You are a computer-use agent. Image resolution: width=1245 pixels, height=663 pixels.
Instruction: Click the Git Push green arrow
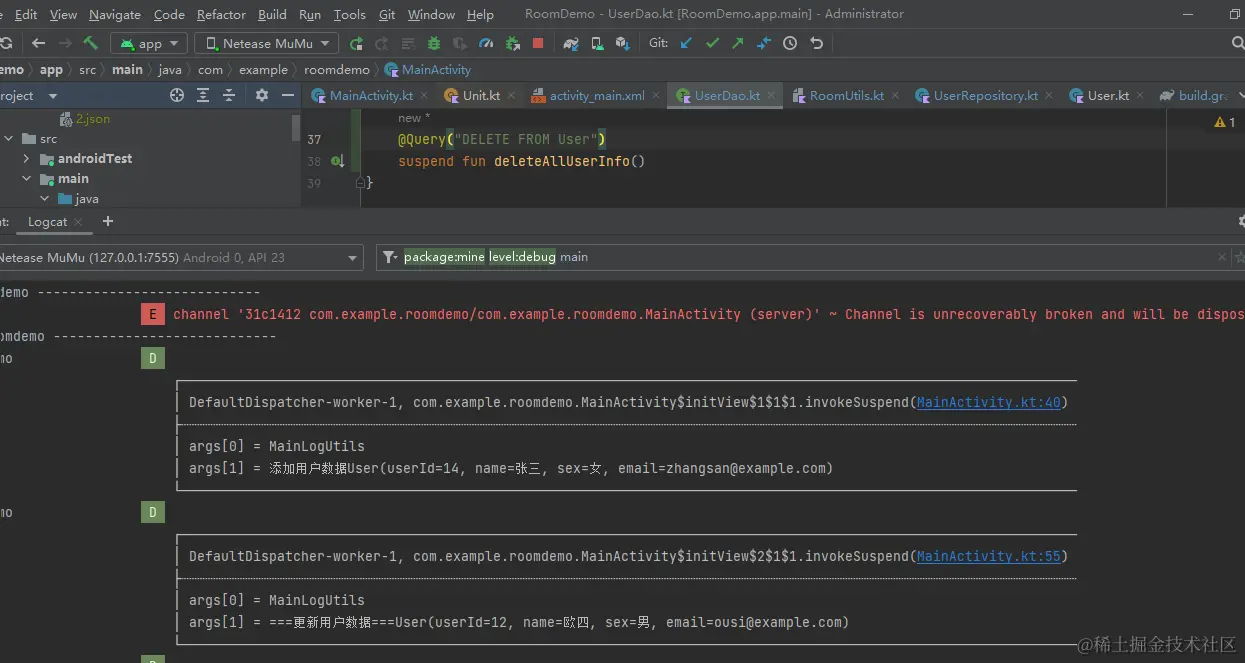738,43
